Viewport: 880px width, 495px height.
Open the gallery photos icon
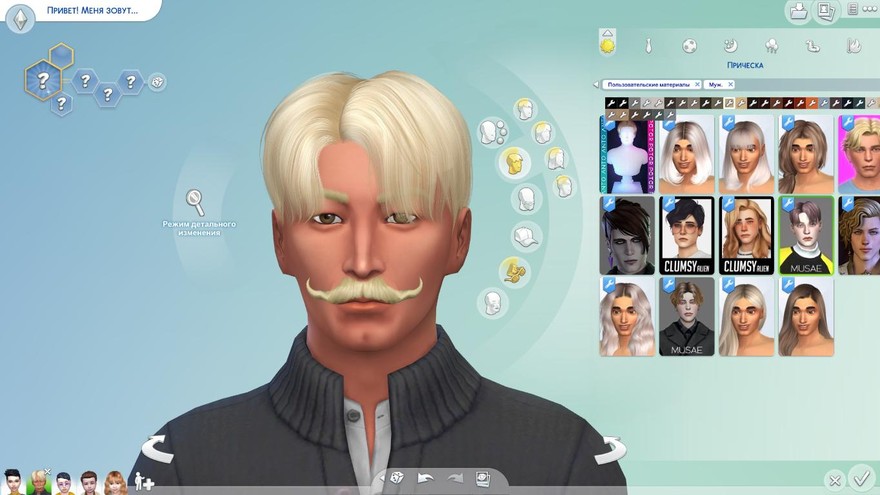pyautogui.click(x=826, y=12)
